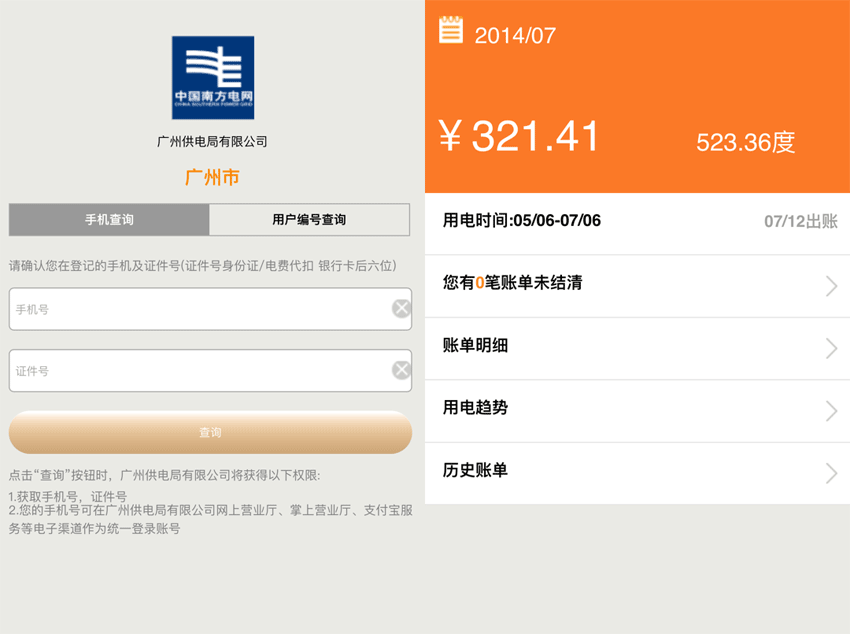Select the 手机查询 tab

(109, 219)
